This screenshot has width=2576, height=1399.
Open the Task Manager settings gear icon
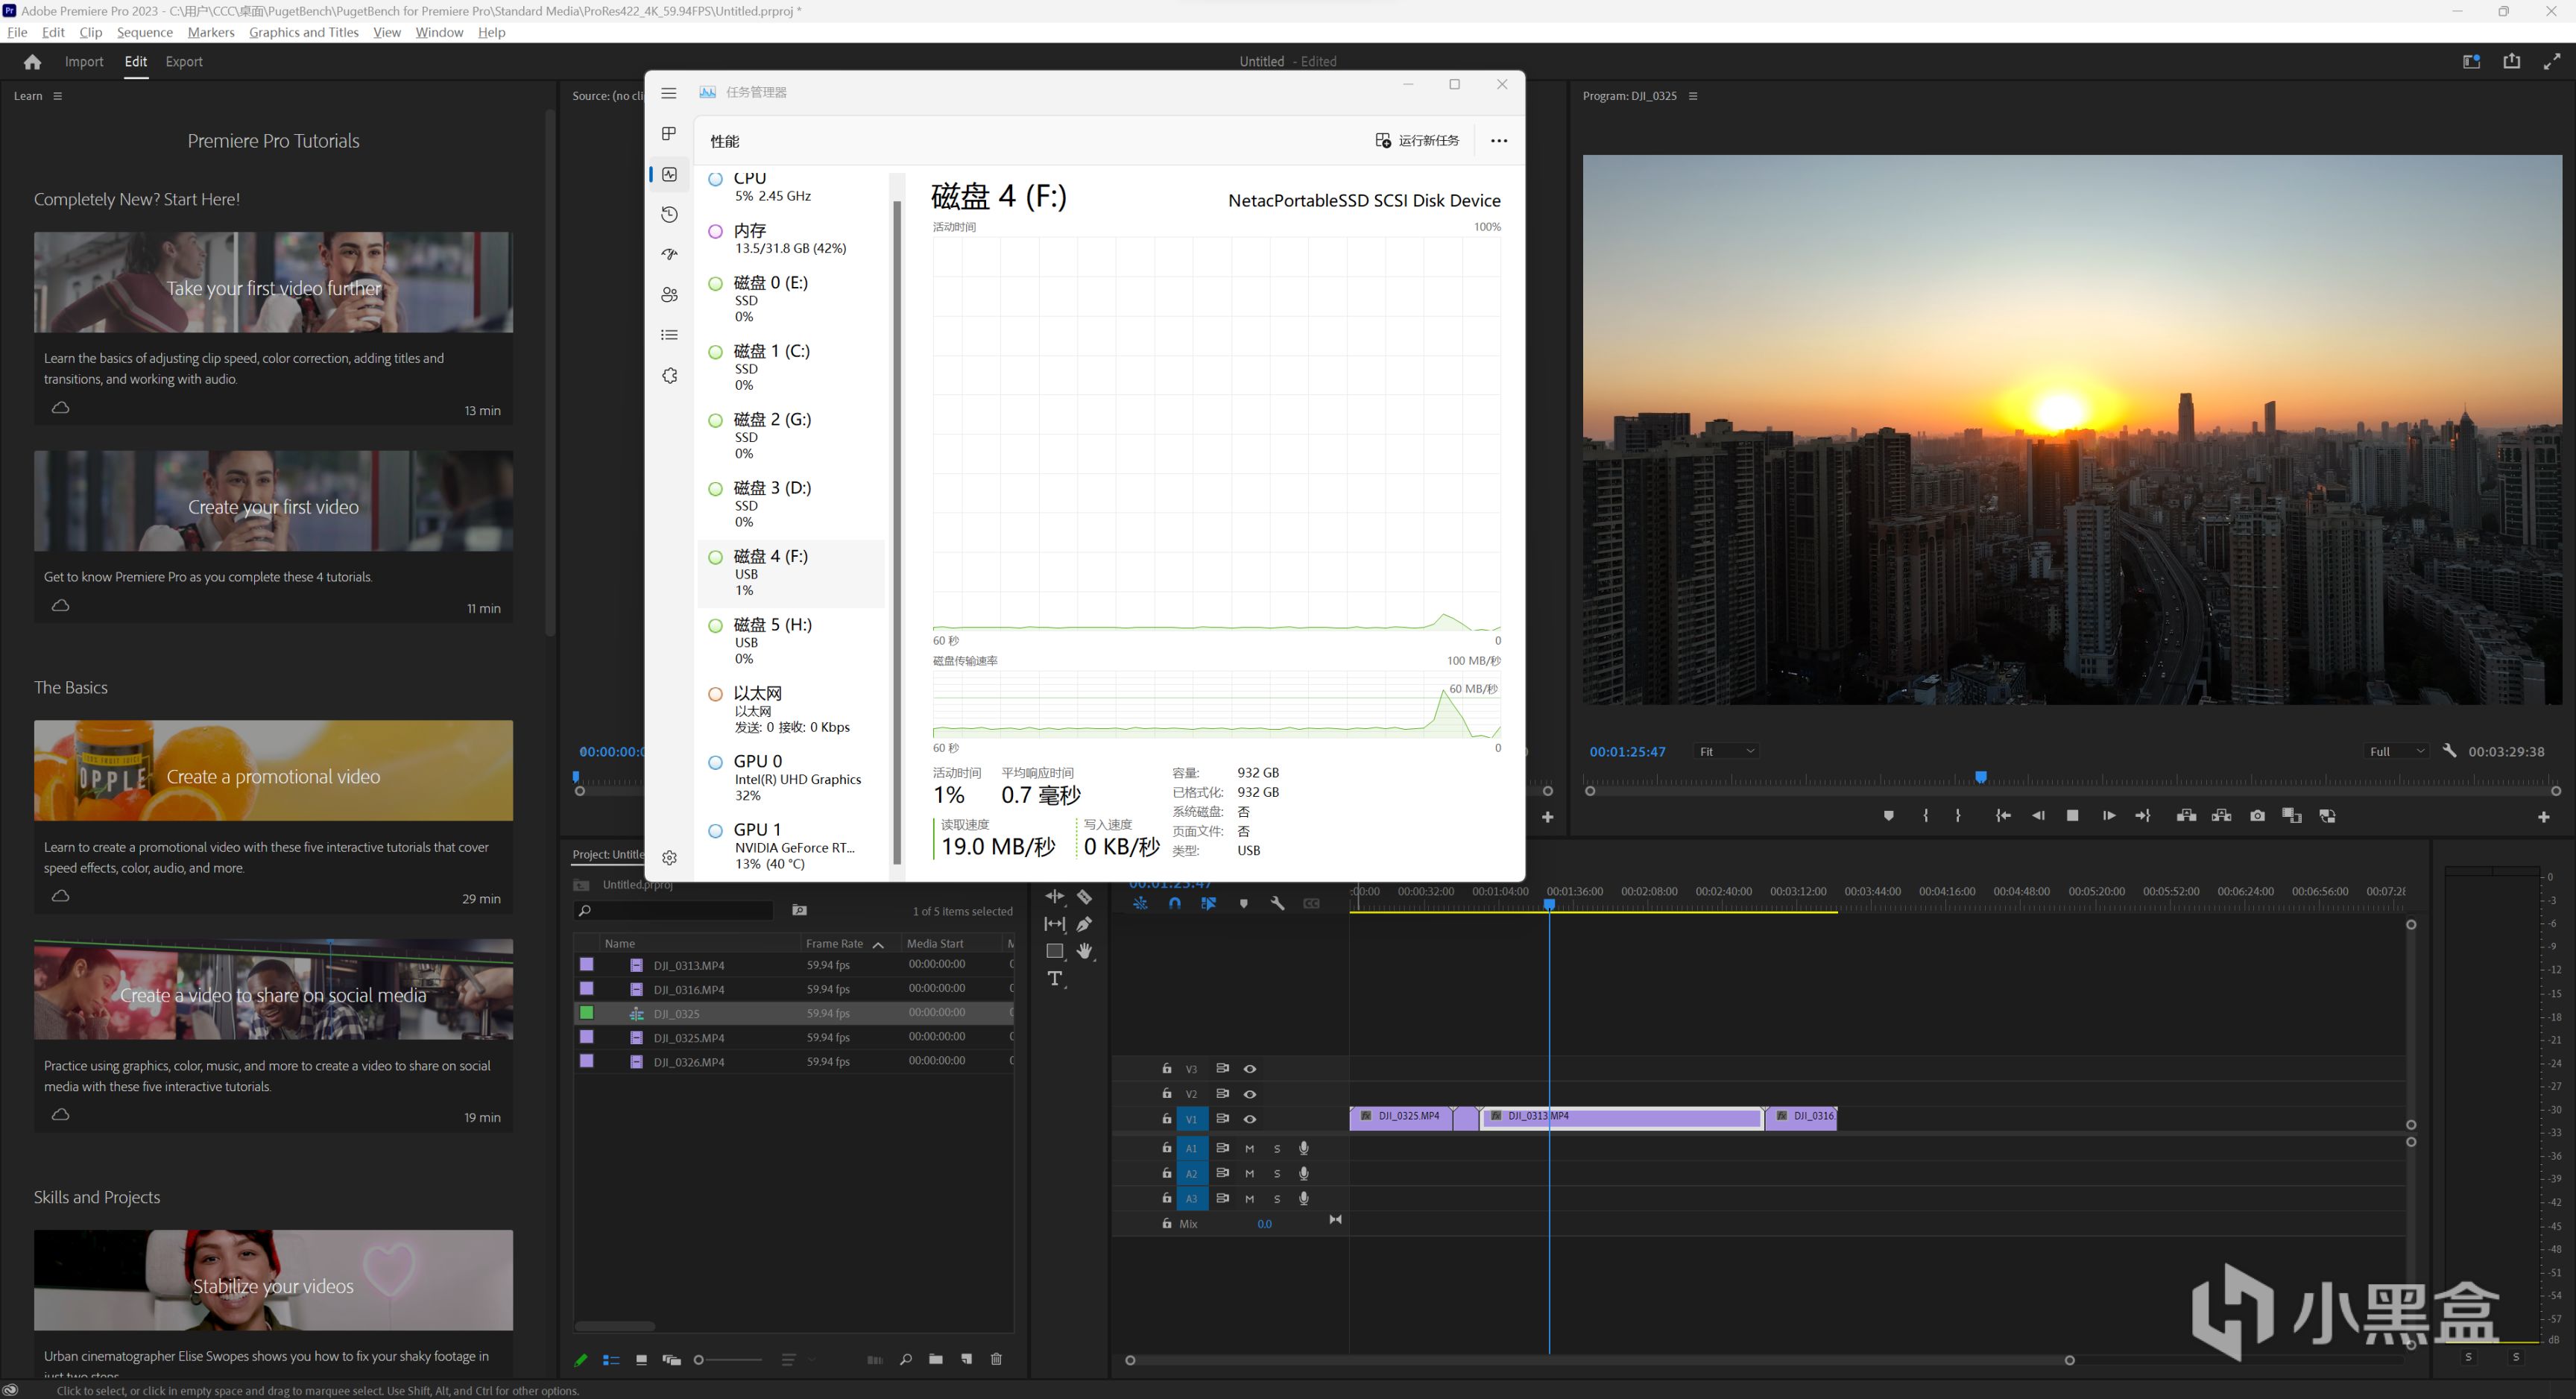pos(670,857)
